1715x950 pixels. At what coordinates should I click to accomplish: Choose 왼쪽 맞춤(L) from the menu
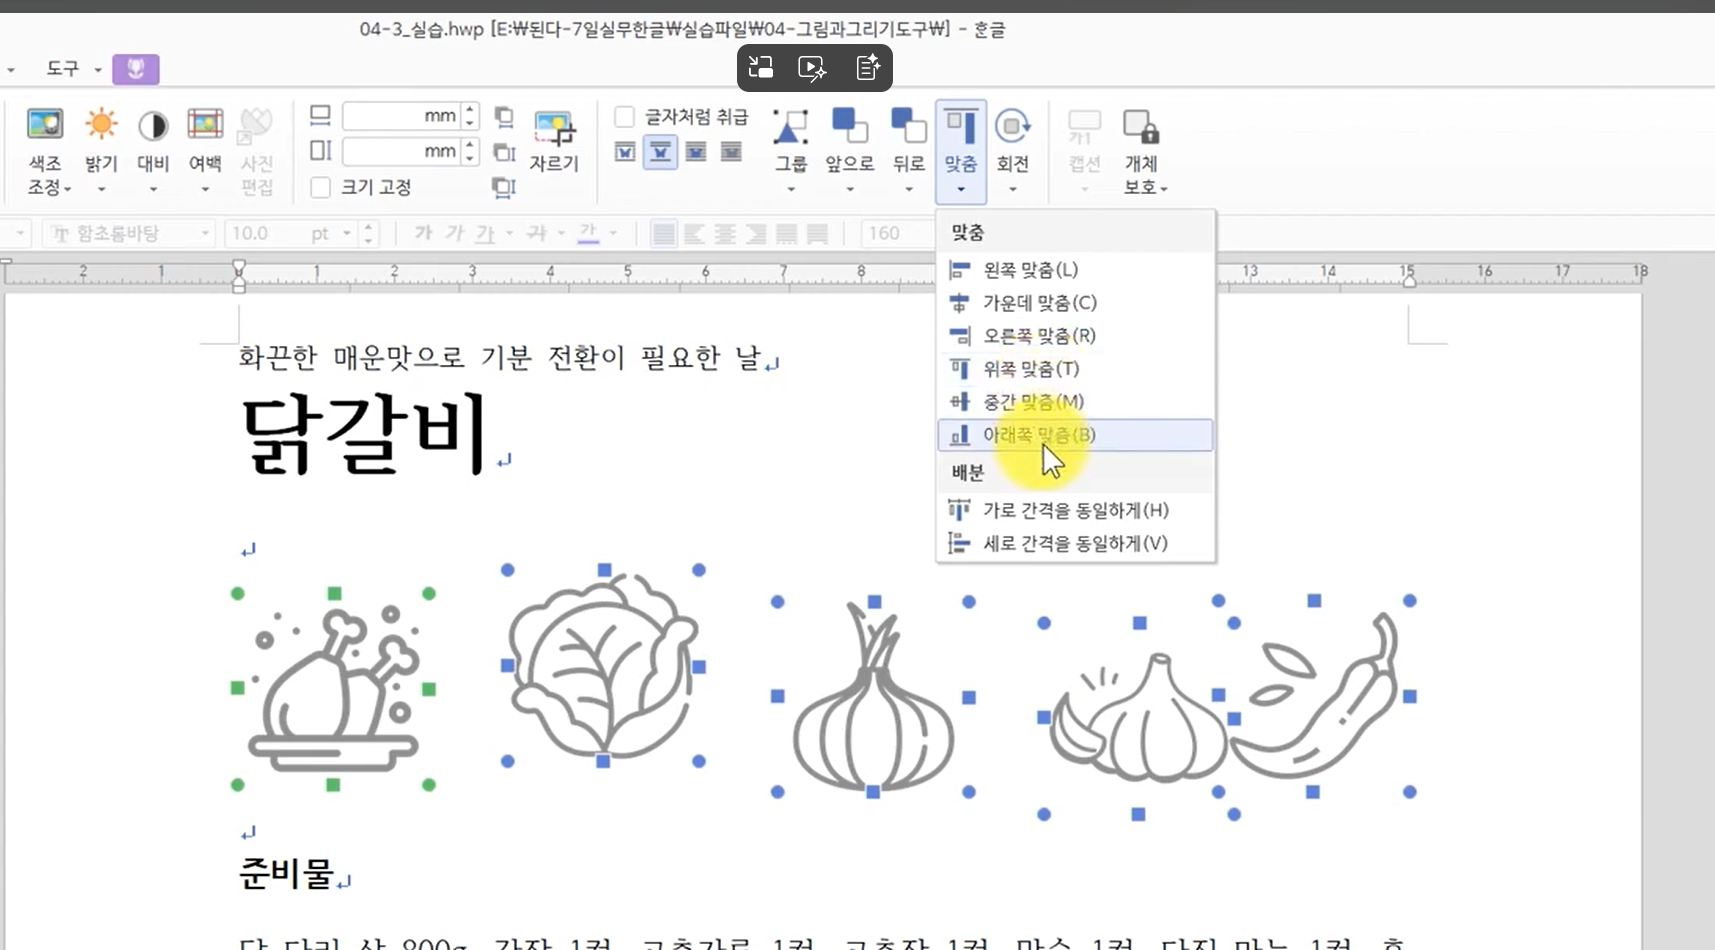click(x=1075, y=270)
